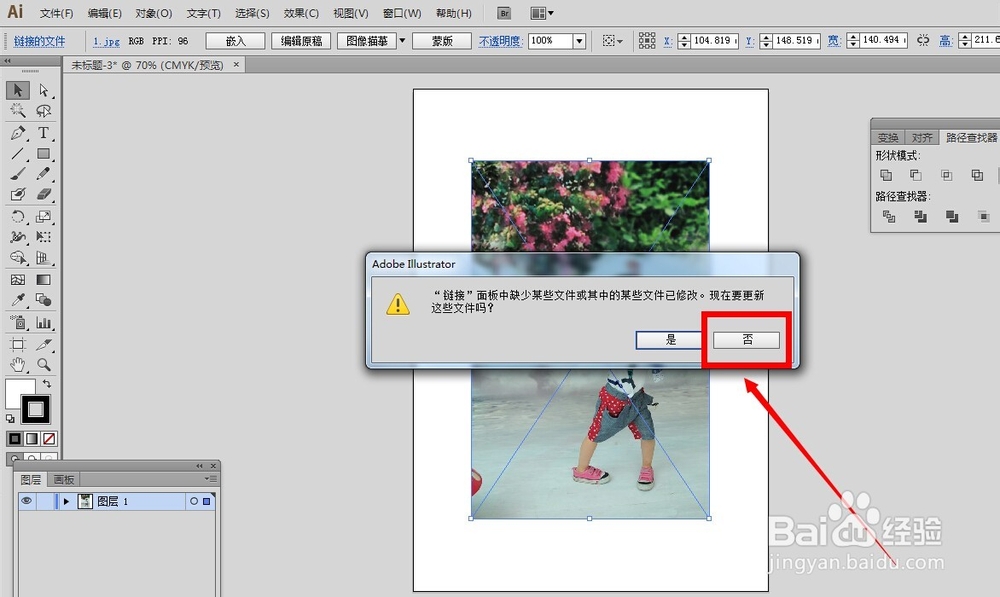Viewport: 1000px width, 597px height.
Task: Set paint mode to None
Action: pos(49,439)
